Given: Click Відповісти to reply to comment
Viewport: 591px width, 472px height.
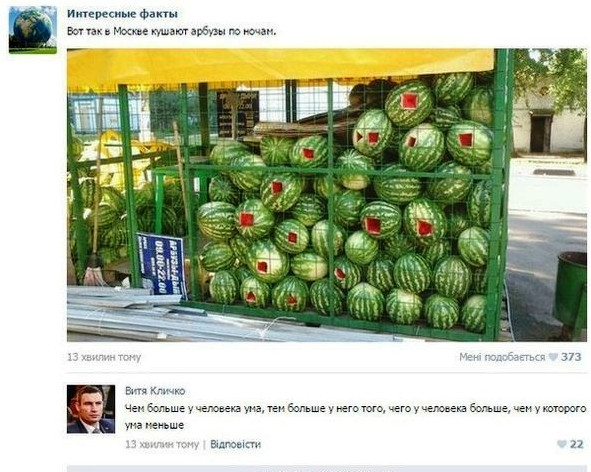Looking at the screenshot, I should [235, 444].
